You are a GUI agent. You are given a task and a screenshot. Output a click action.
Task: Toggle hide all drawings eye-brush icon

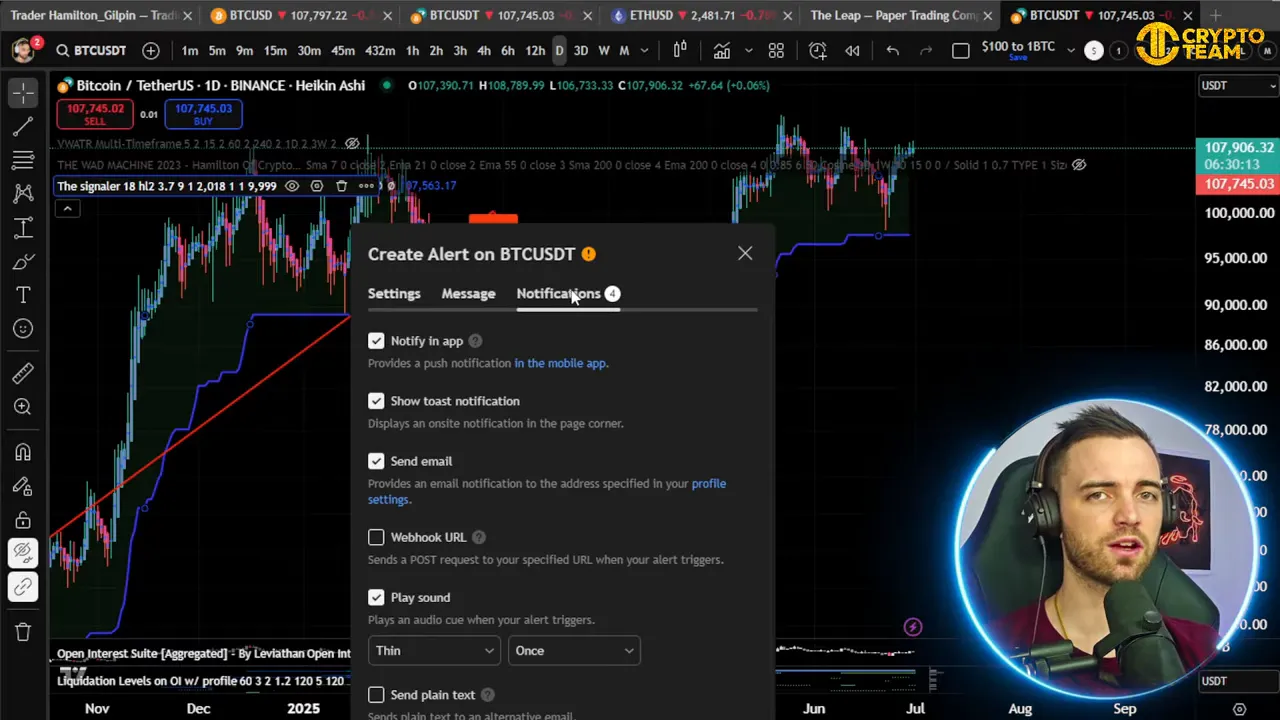coord(23,553)
